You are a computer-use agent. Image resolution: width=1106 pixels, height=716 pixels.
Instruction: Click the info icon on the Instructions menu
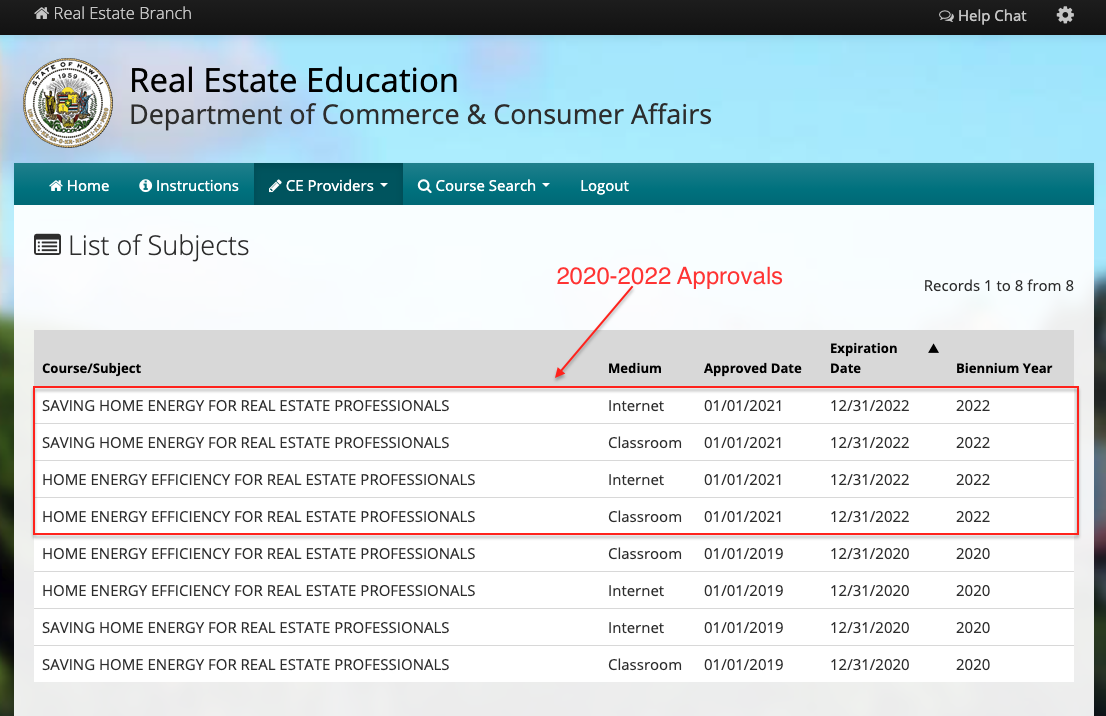click(146, 185)
